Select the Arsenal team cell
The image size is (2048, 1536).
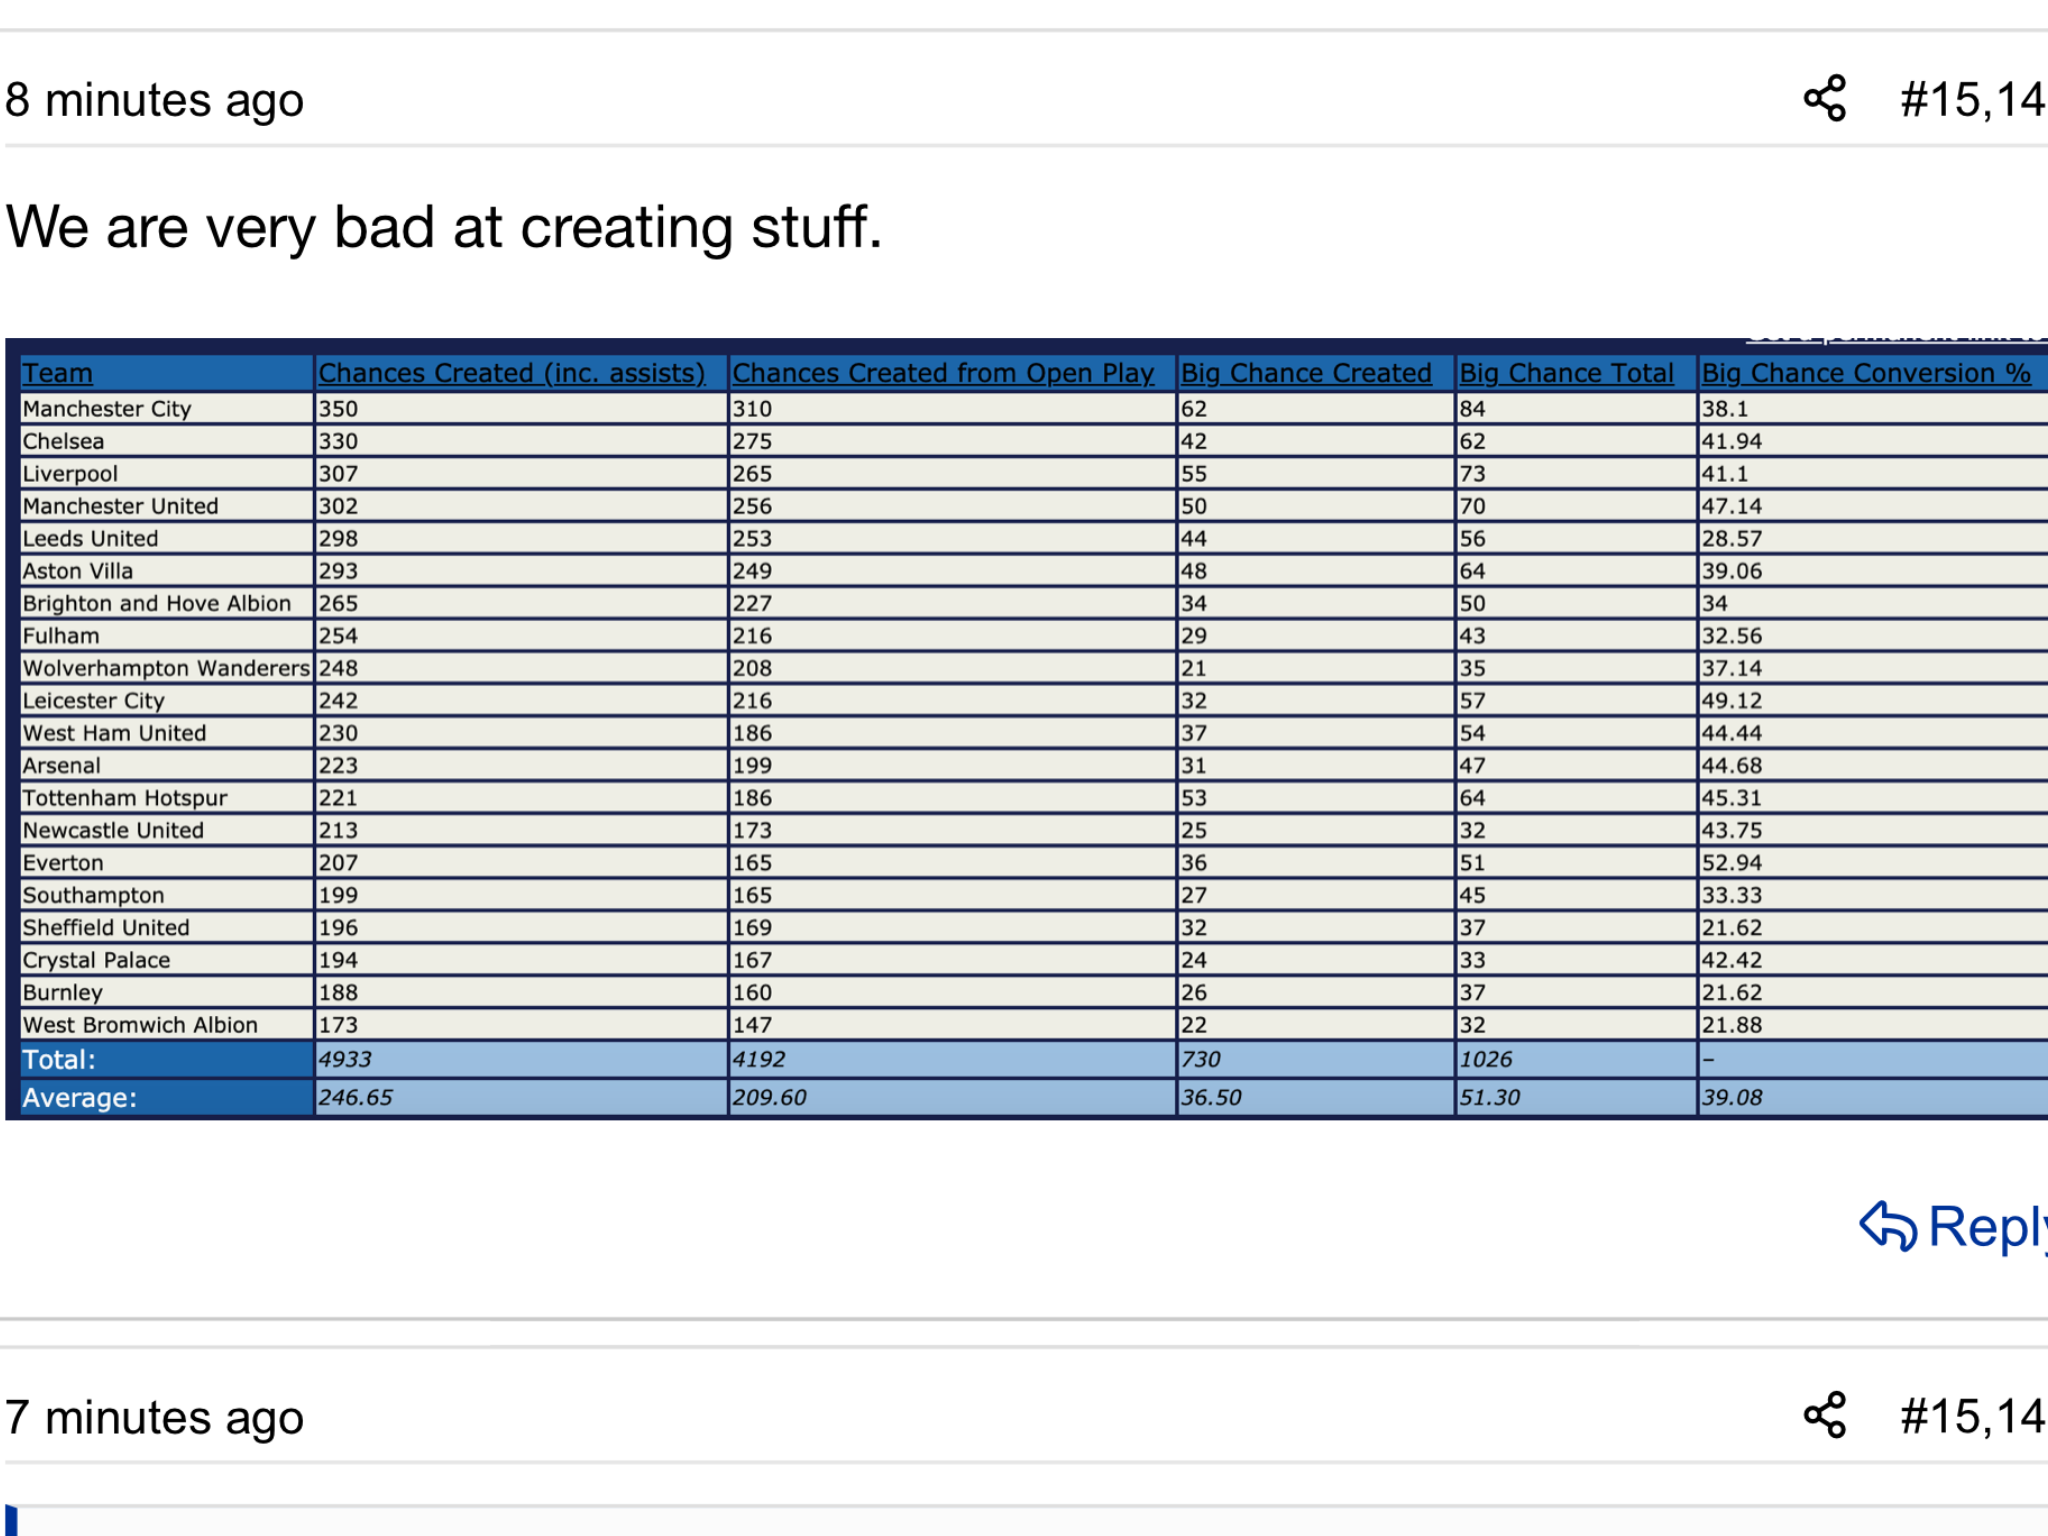click(61, 766)
